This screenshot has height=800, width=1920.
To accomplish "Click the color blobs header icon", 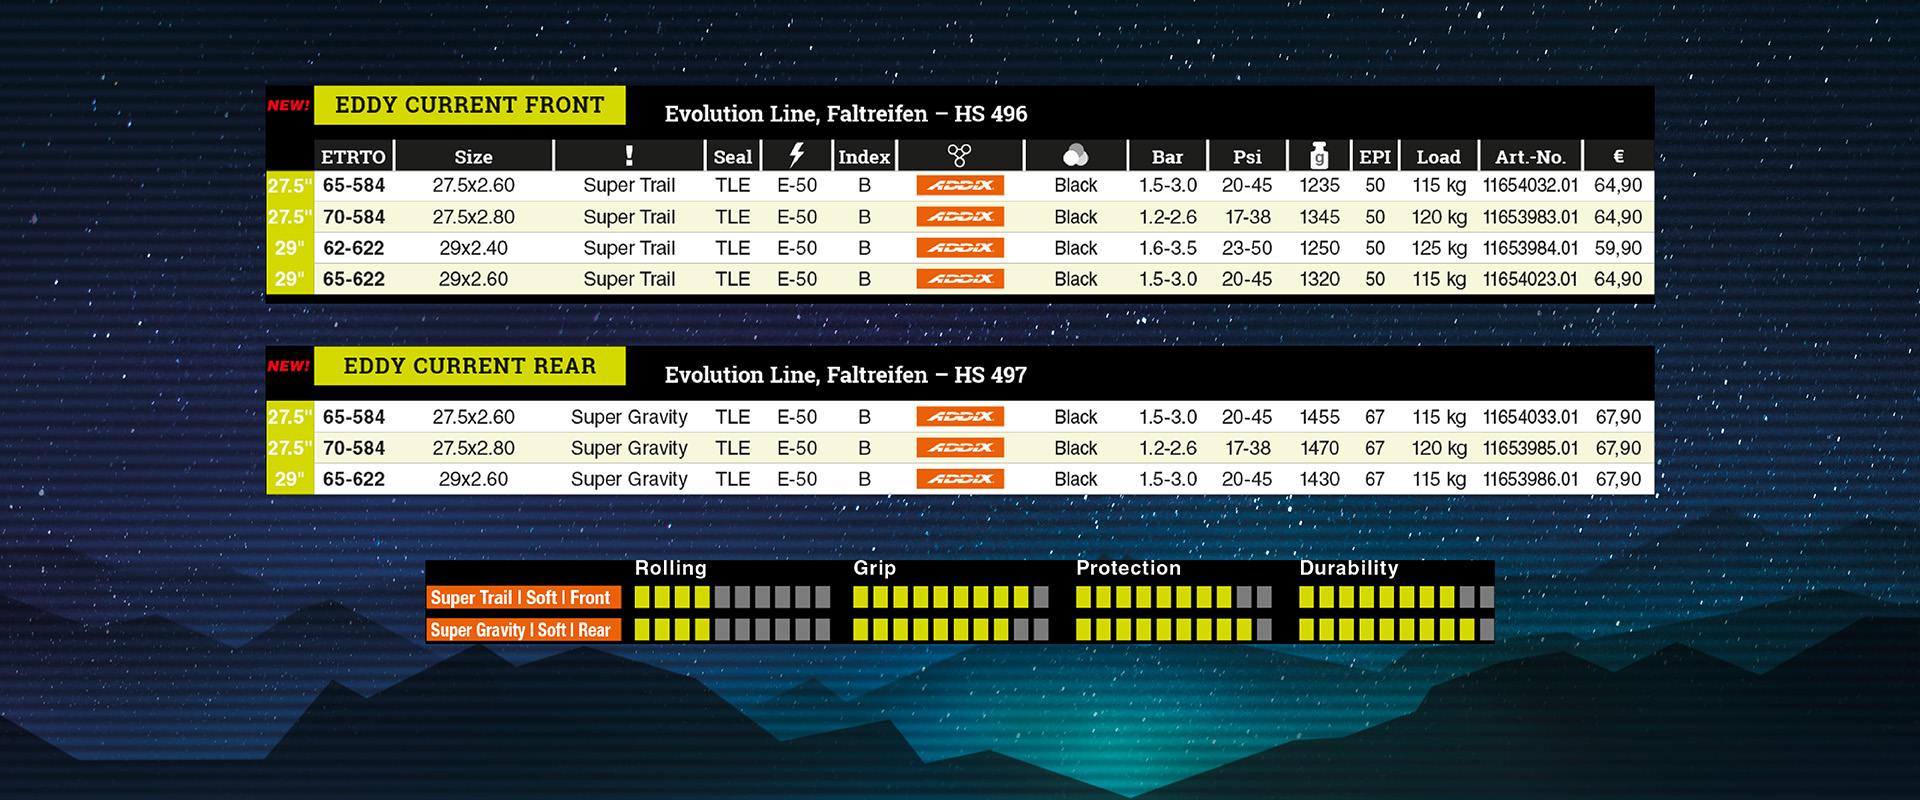I will click(x=1075, y=156).
